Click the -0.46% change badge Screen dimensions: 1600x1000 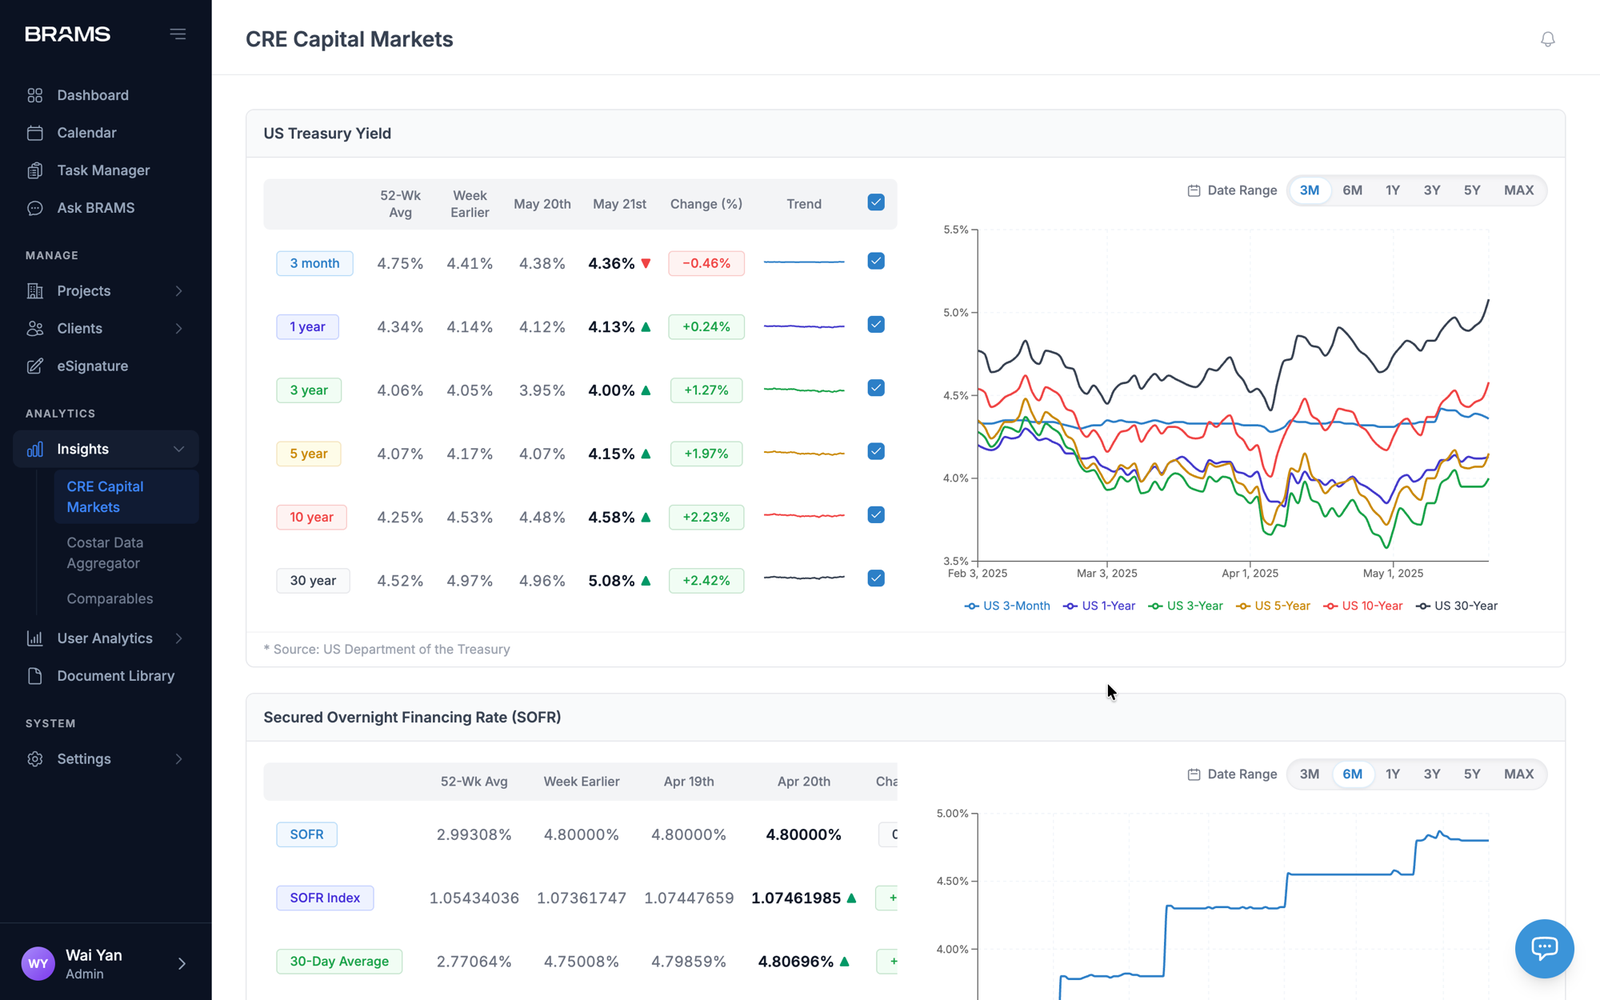(706, 263)
